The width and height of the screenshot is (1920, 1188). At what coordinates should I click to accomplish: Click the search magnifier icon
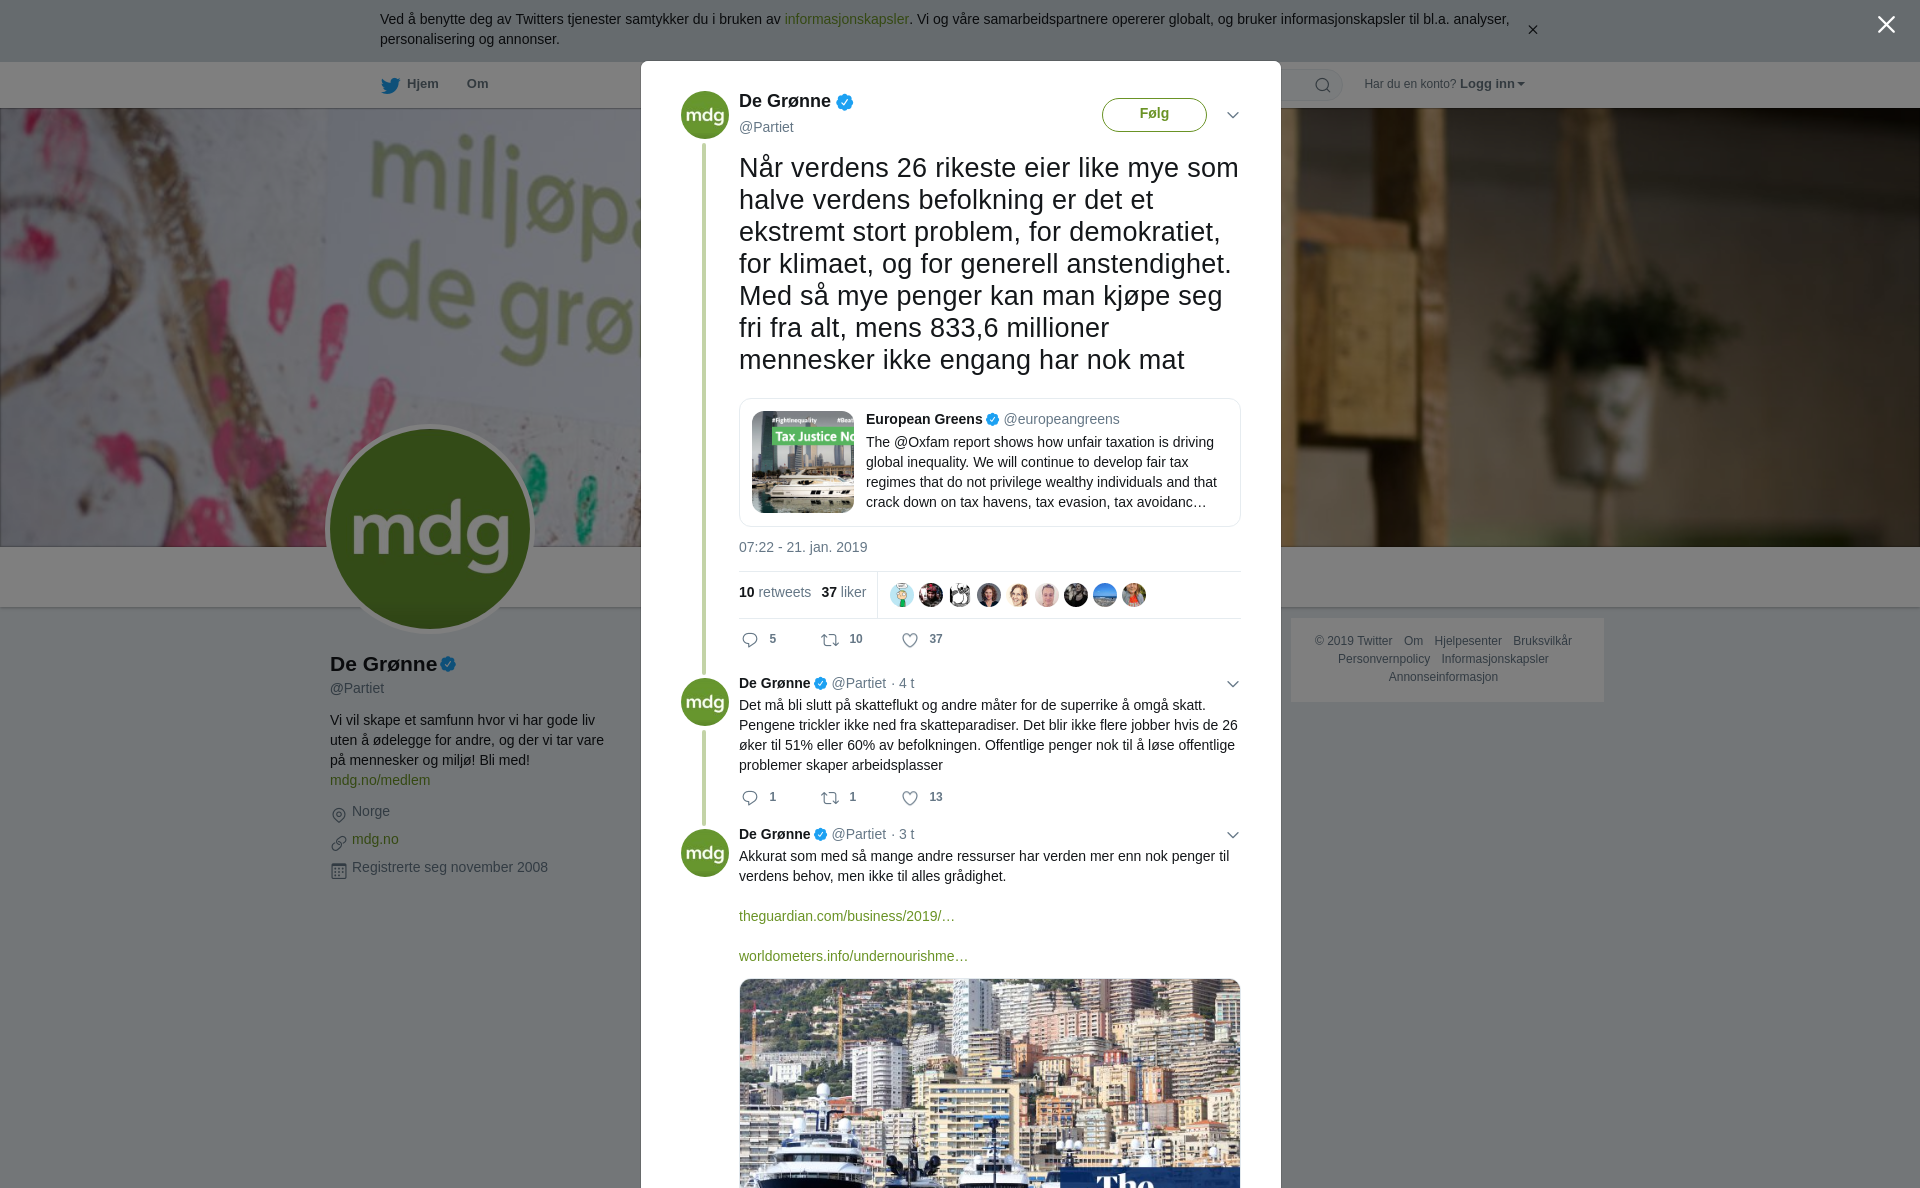[x=1323, y=85]
